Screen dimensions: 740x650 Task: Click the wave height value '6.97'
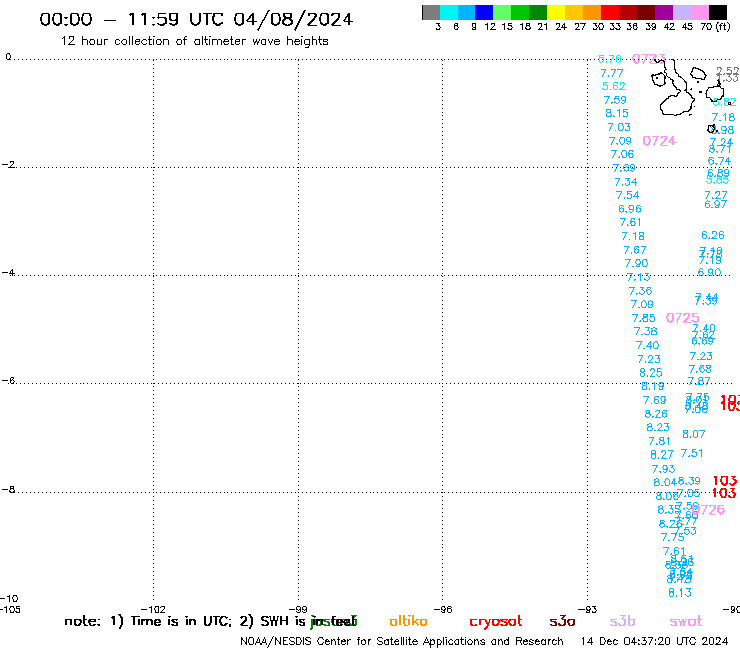(x=715, y=204)
